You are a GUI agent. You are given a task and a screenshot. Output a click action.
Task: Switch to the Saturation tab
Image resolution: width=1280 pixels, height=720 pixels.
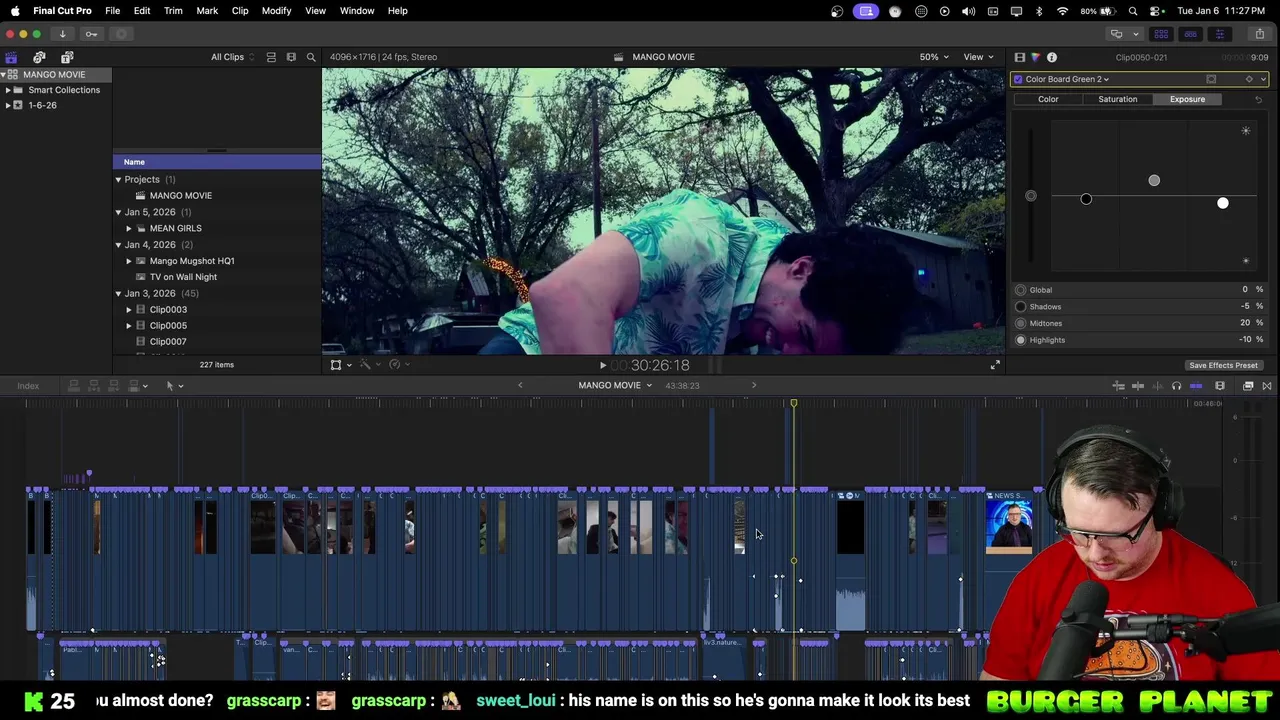[1117, 99]
